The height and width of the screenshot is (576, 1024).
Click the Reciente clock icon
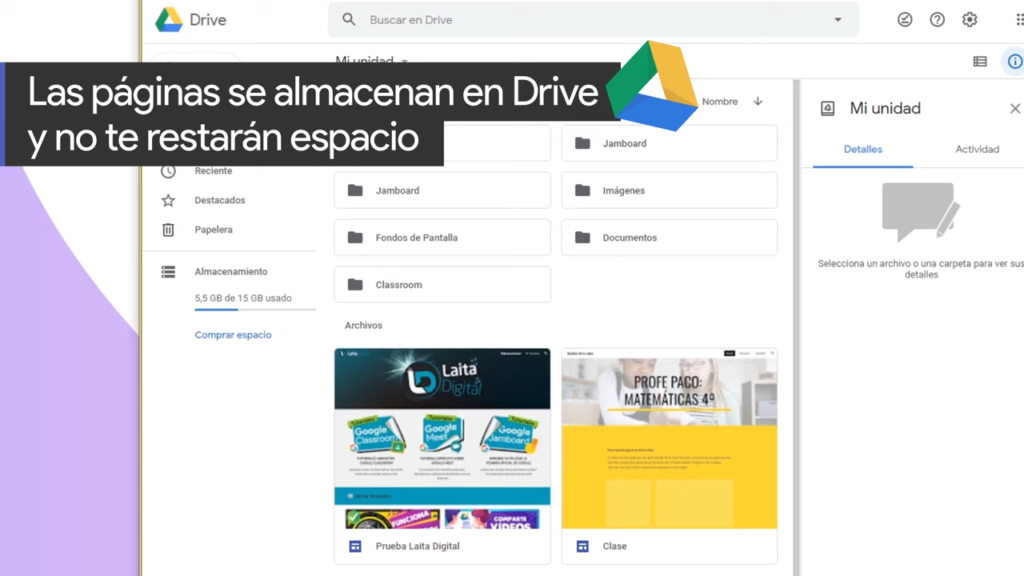click(x=168, y=171)
